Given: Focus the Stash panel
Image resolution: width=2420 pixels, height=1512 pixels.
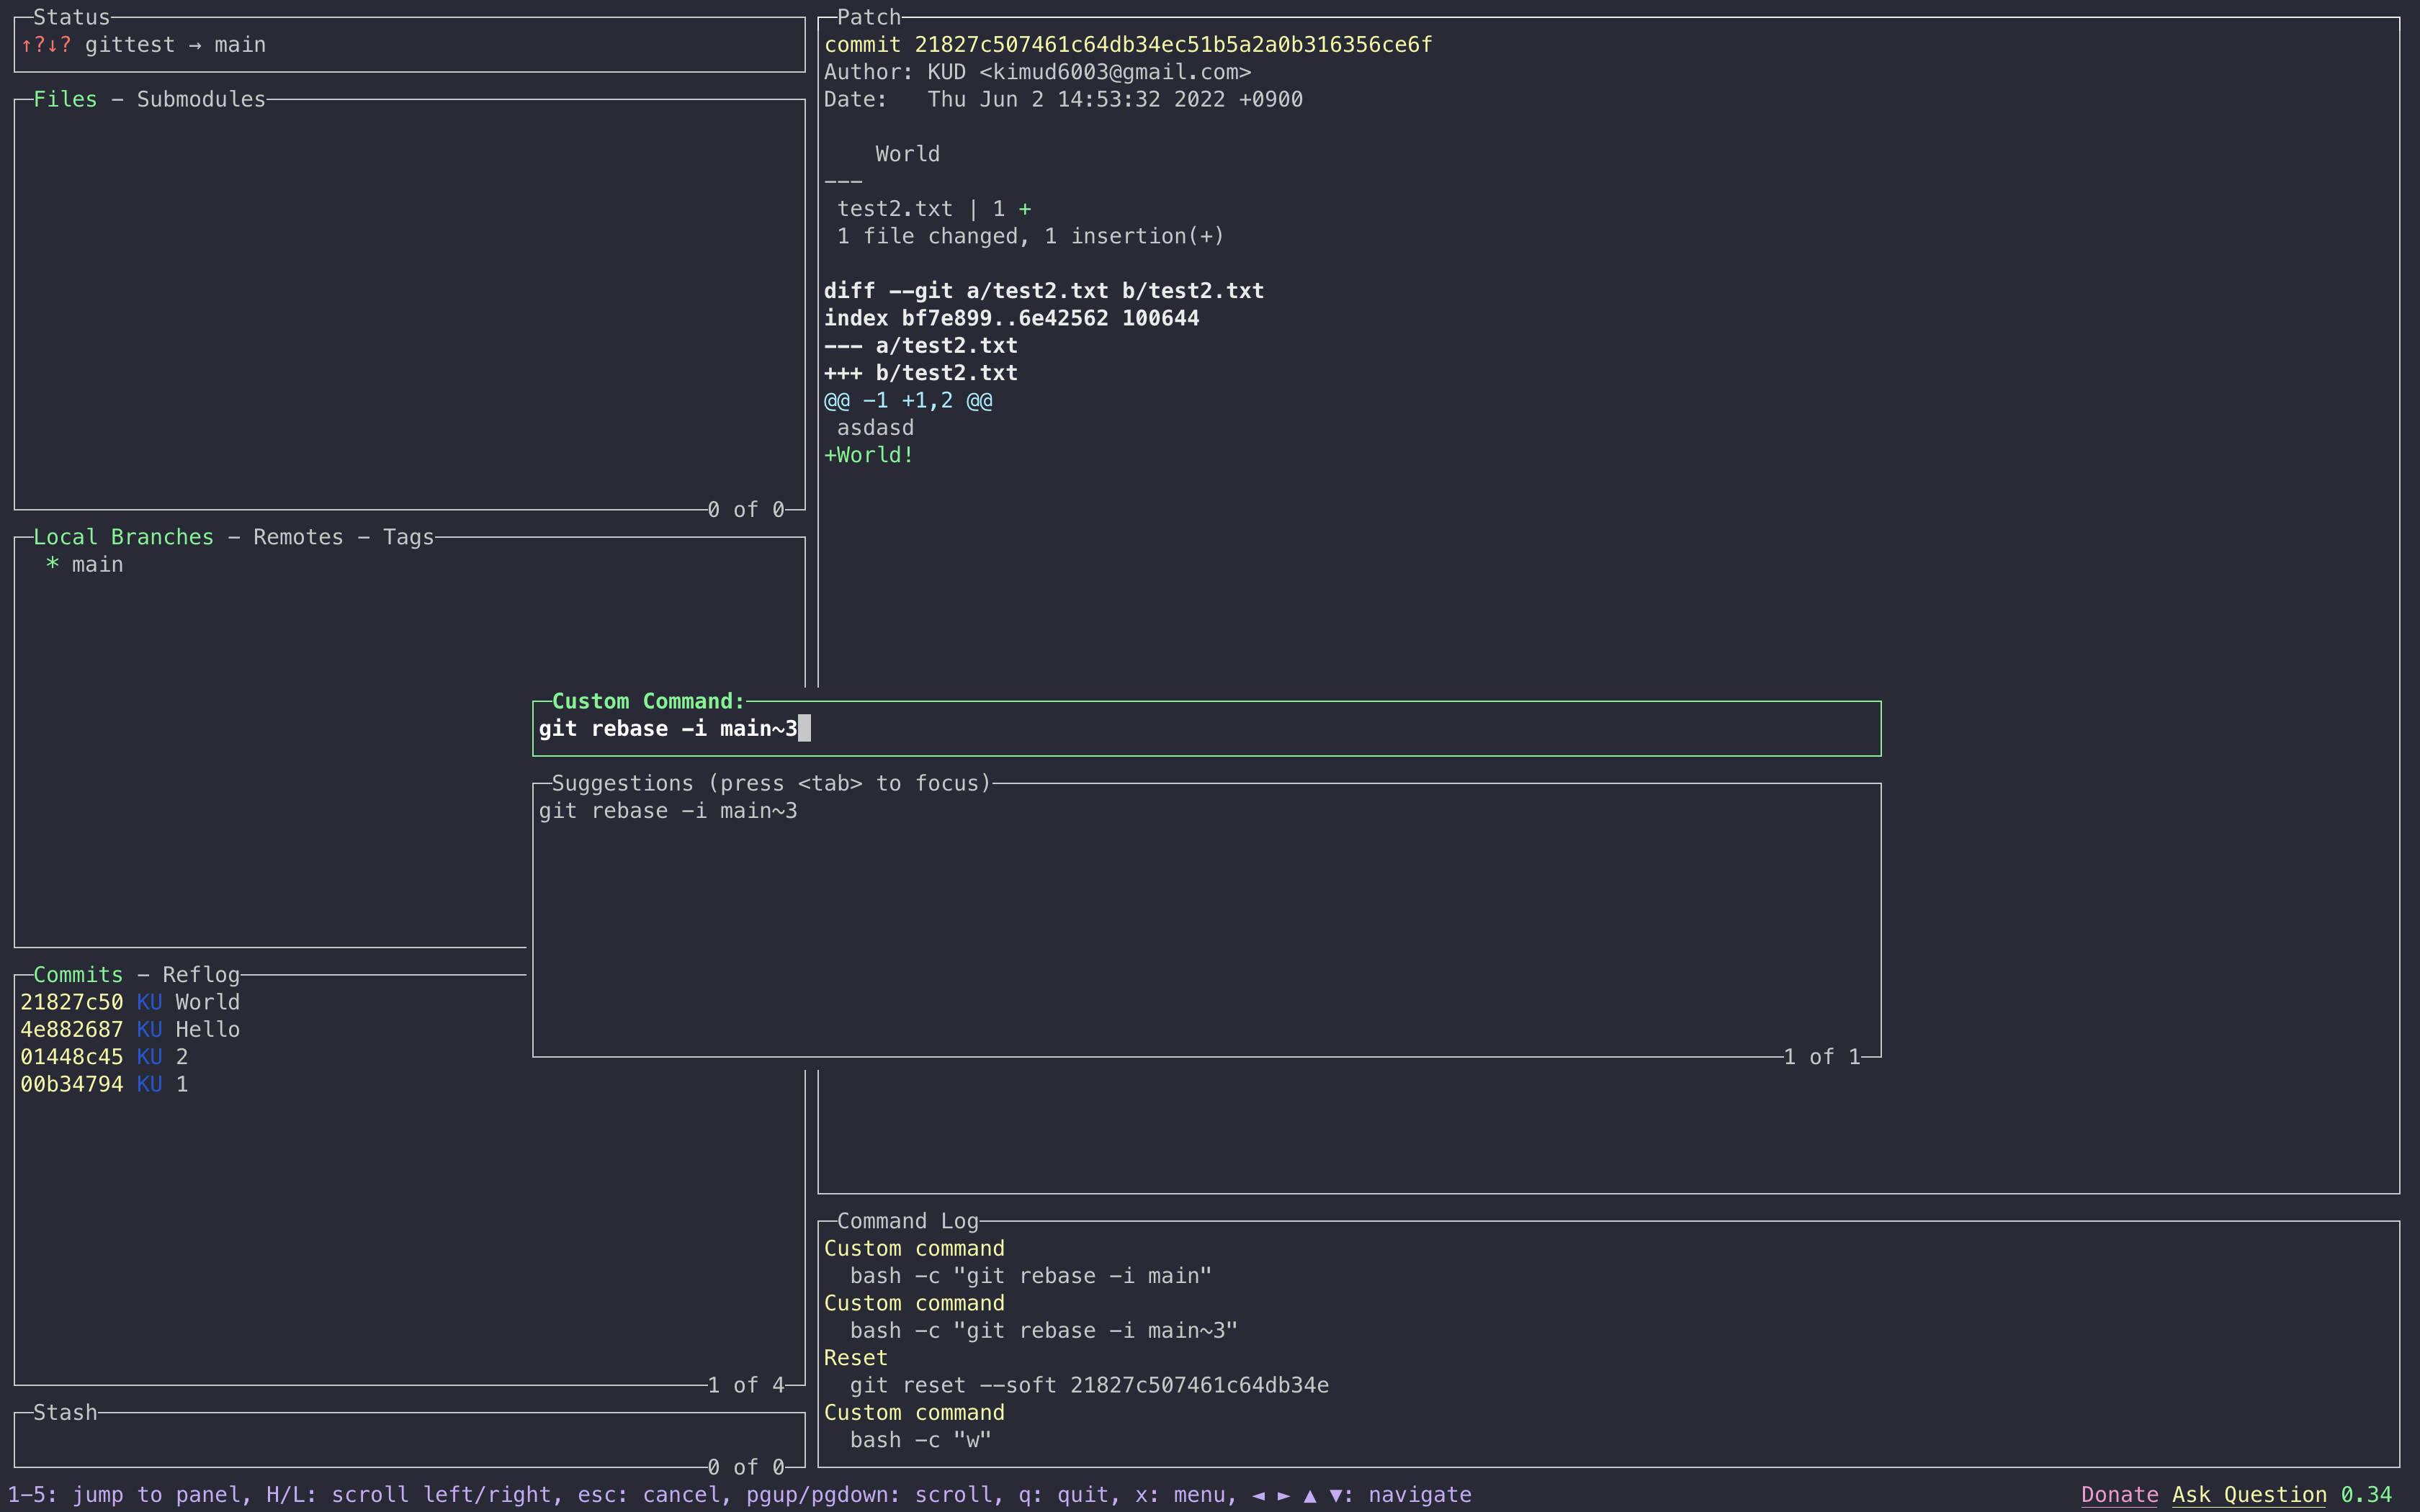Looking at the screenshot, I should (x=400, y=1440).
